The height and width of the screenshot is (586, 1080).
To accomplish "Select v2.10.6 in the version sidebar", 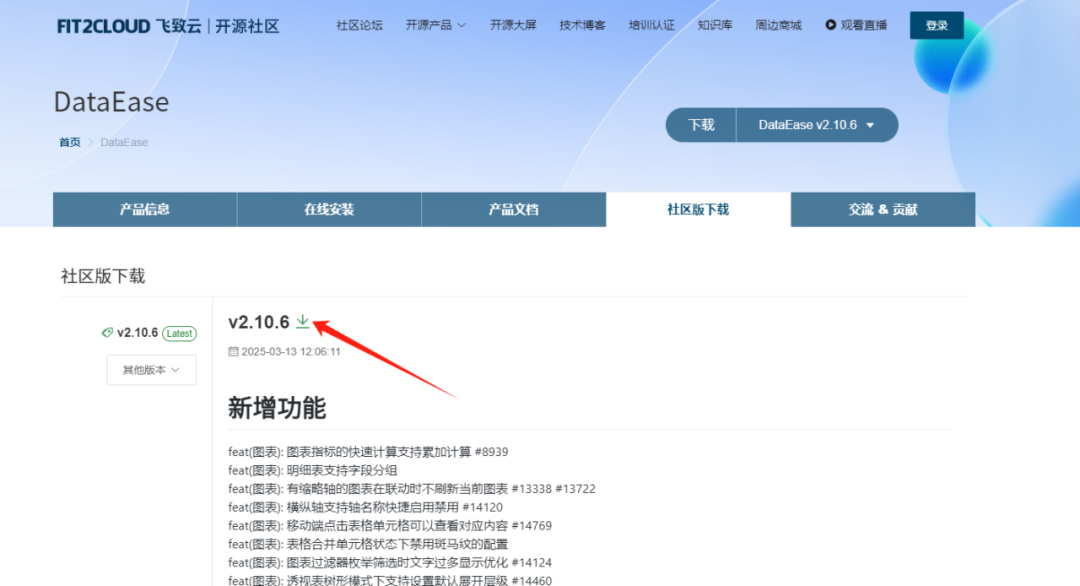I will point(138,333).
